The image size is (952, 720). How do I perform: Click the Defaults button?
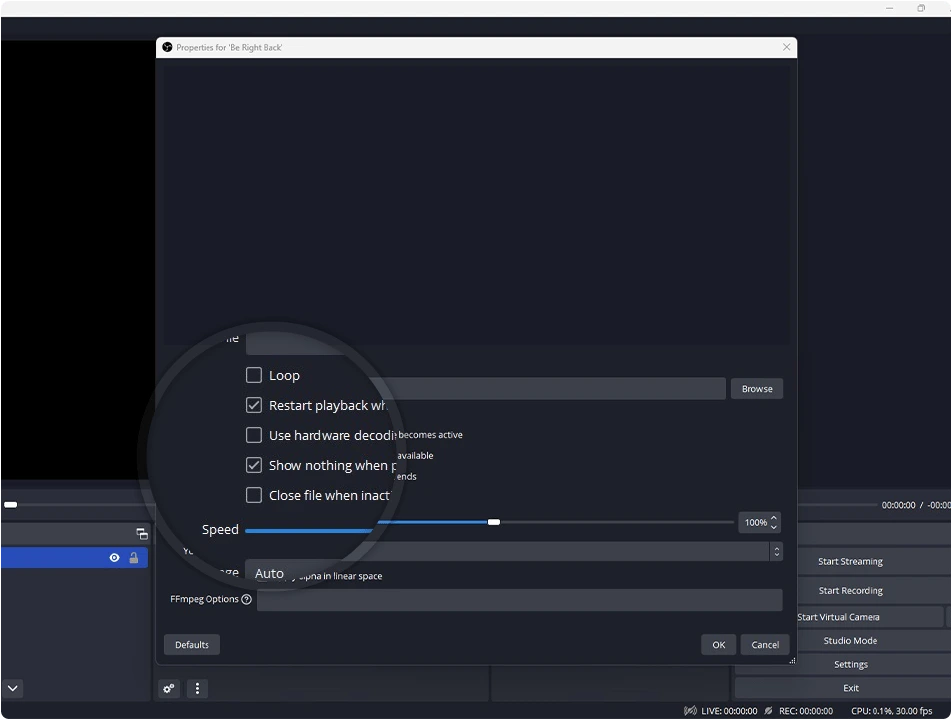pyautogui.click(x=192, y=645)
